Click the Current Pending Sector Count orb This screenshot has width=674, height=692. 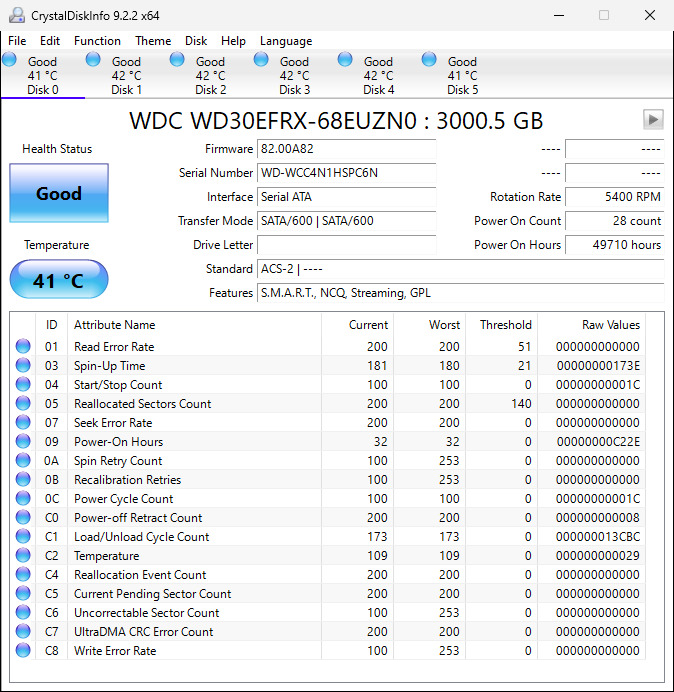point(23,593)
